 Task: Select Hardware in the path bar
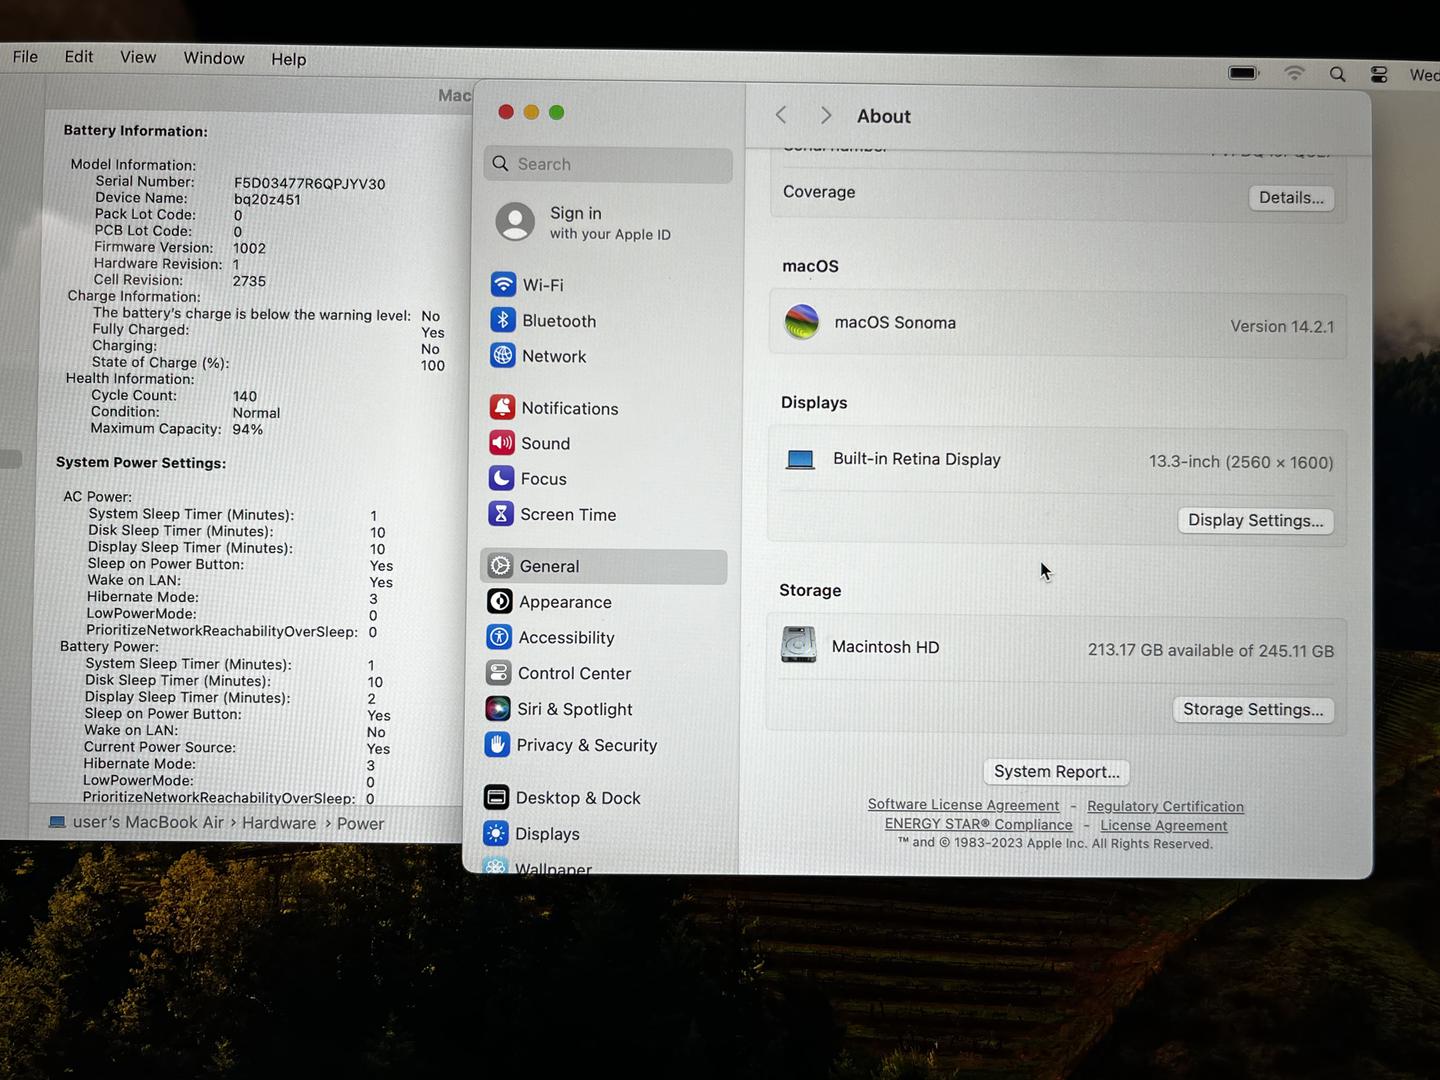click(x=279, y=822)
